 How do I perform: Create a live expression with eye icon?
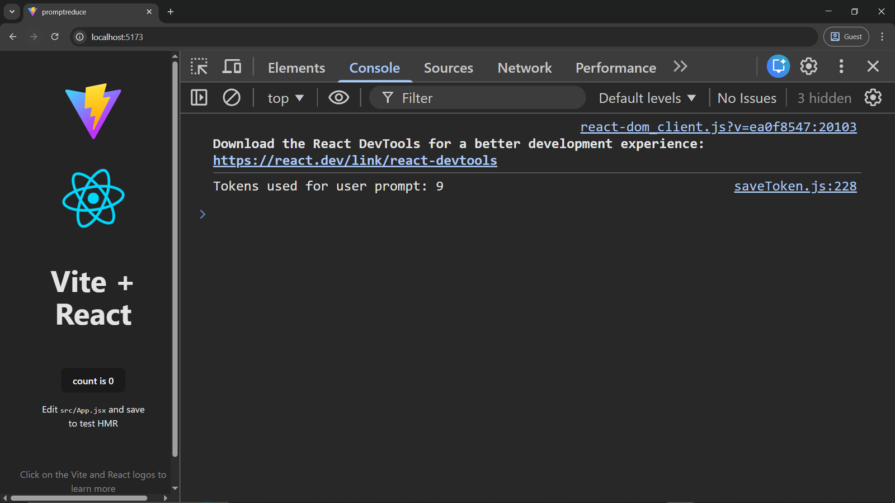339,98
